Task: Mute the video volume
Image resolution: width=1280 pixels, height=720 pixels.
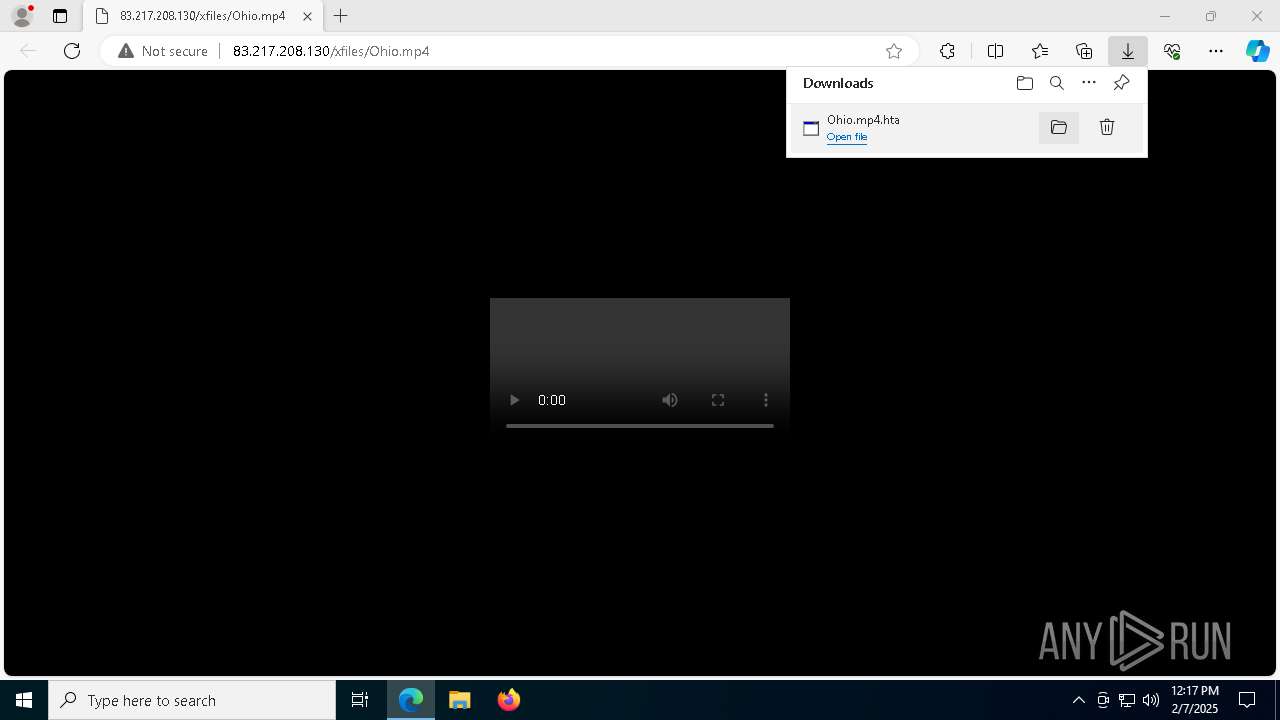Action: click(670, 400)
